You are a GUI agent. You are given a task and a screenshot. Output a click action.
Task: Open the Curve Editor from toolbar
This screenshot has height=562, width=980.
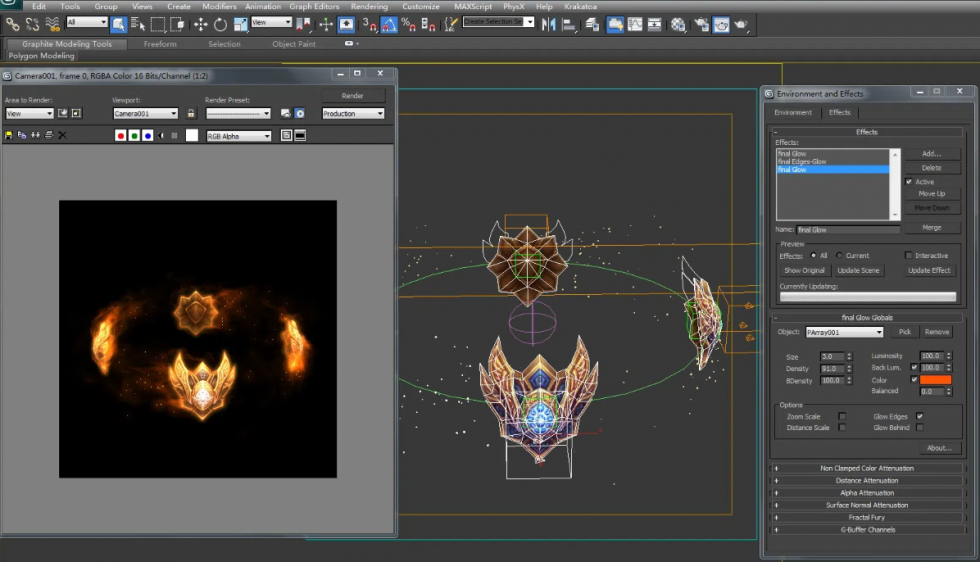coord(635,24)
